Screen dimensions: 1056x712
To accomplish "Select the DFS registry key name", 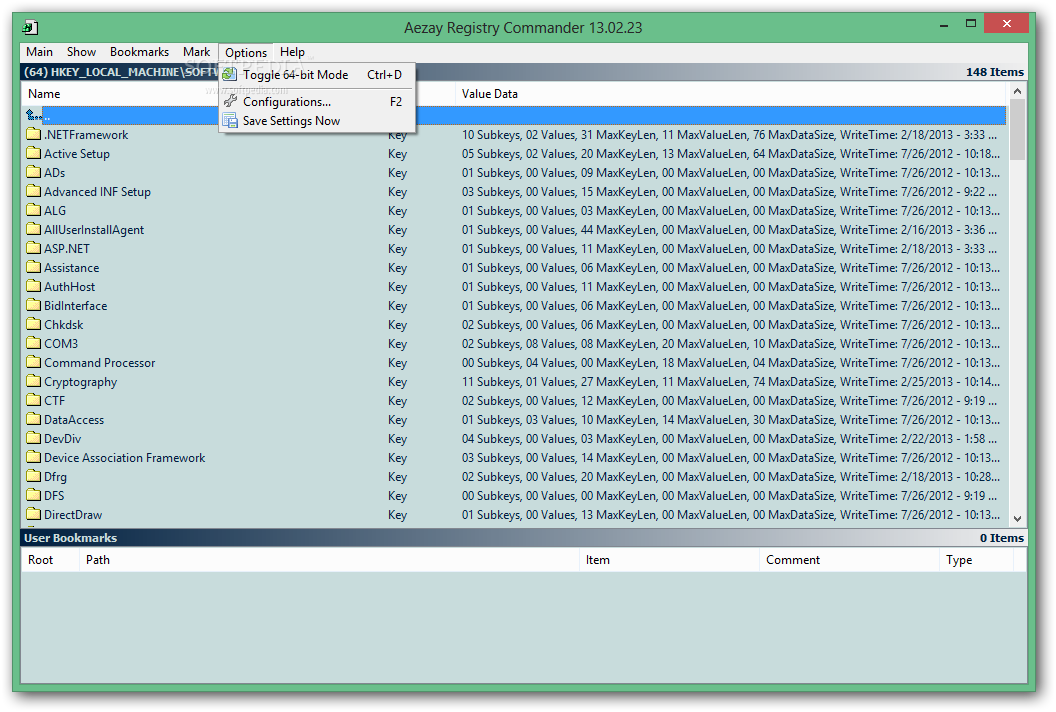I will tap(55, 496).
